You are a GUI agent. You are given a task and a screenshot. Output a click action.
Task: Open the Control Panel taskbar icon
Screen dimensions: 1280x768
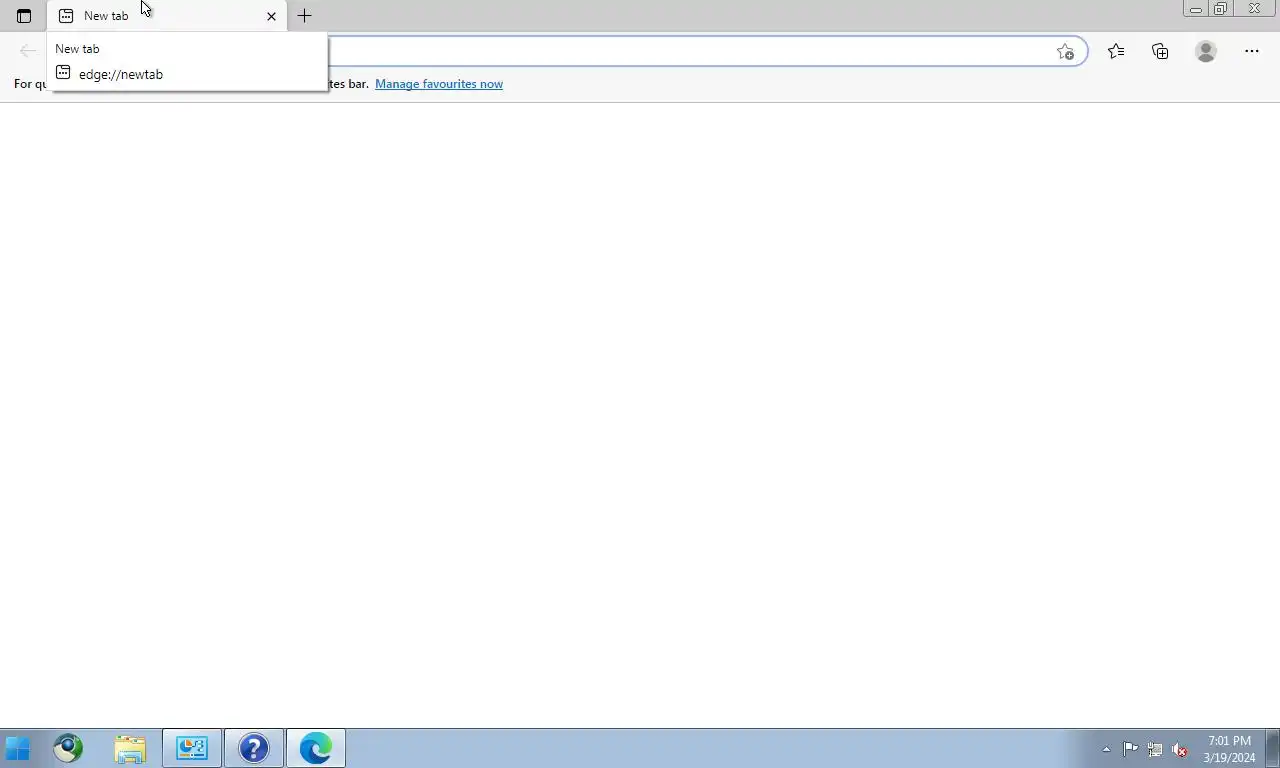pyautogui.click(x=192, y=748)
